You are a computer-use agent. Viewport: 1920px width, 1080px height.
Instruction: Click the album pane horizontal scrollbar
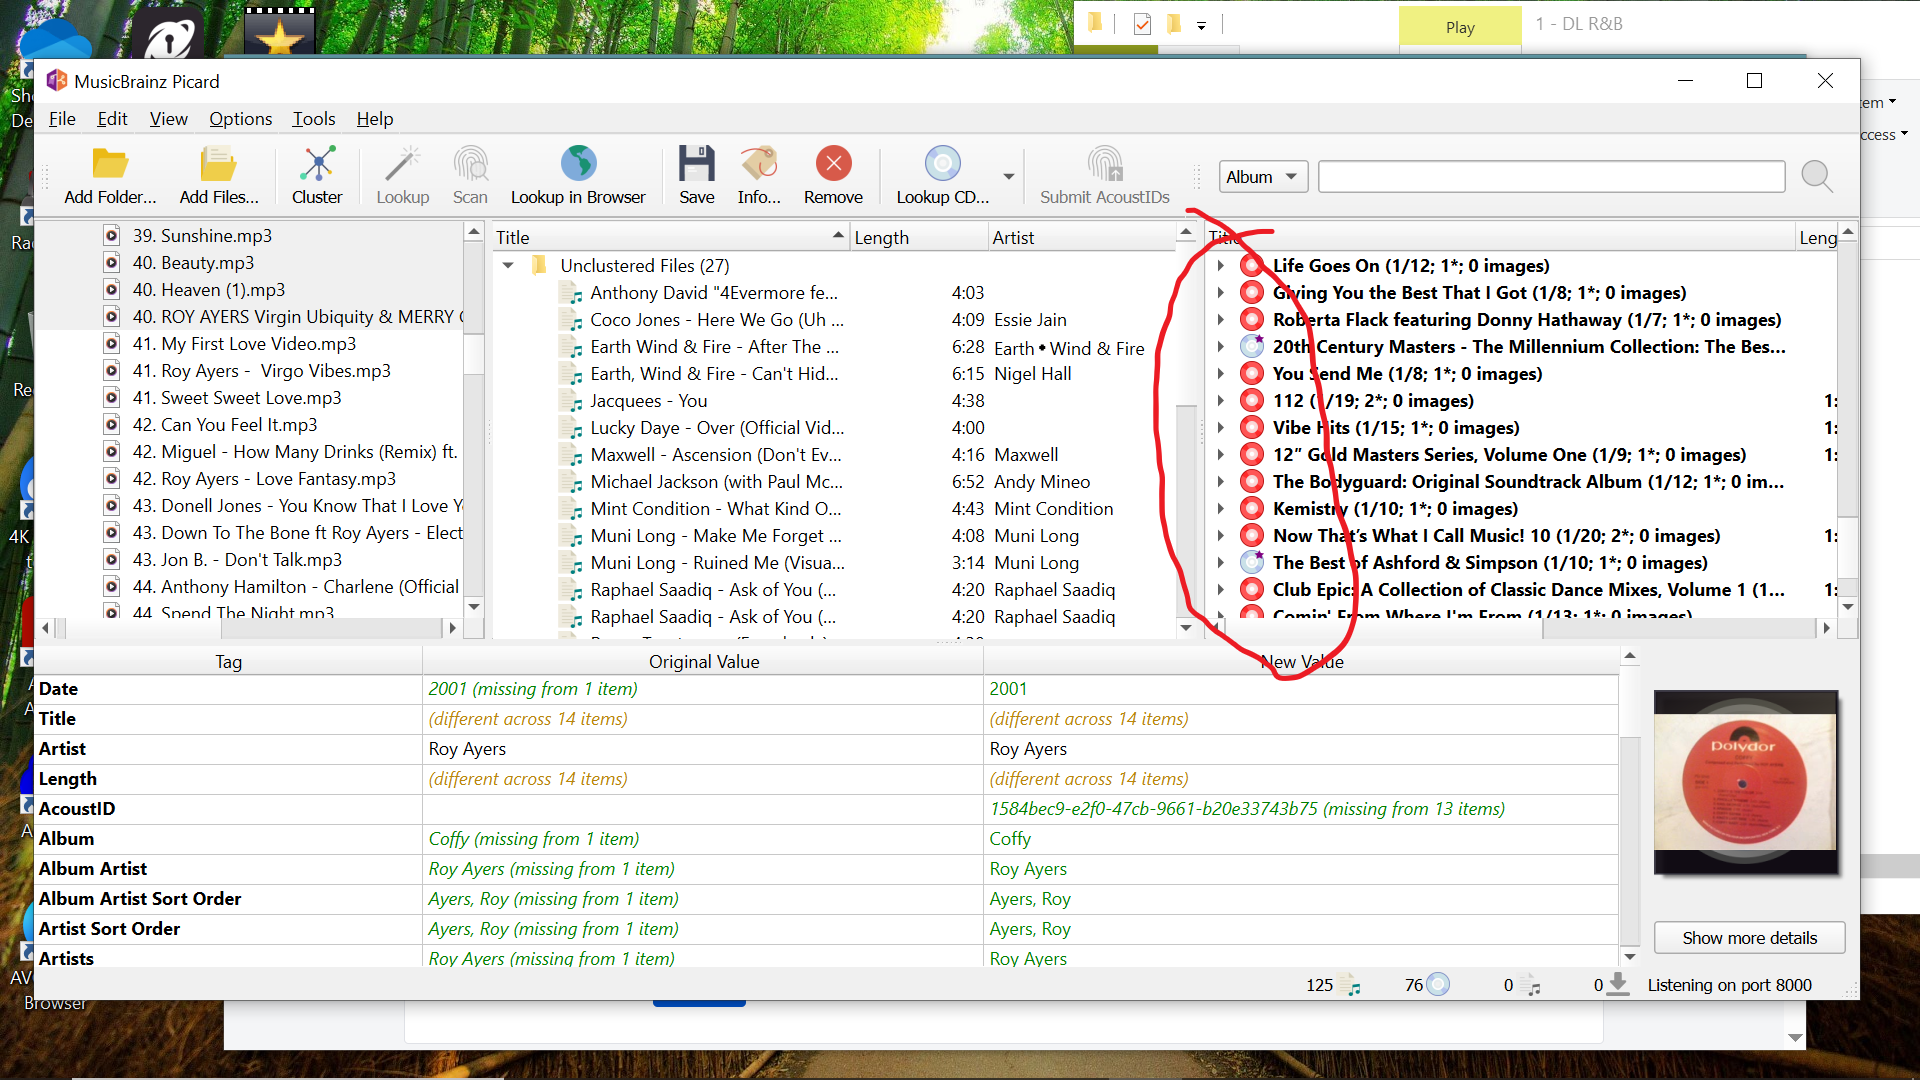tap(1520, 628)
